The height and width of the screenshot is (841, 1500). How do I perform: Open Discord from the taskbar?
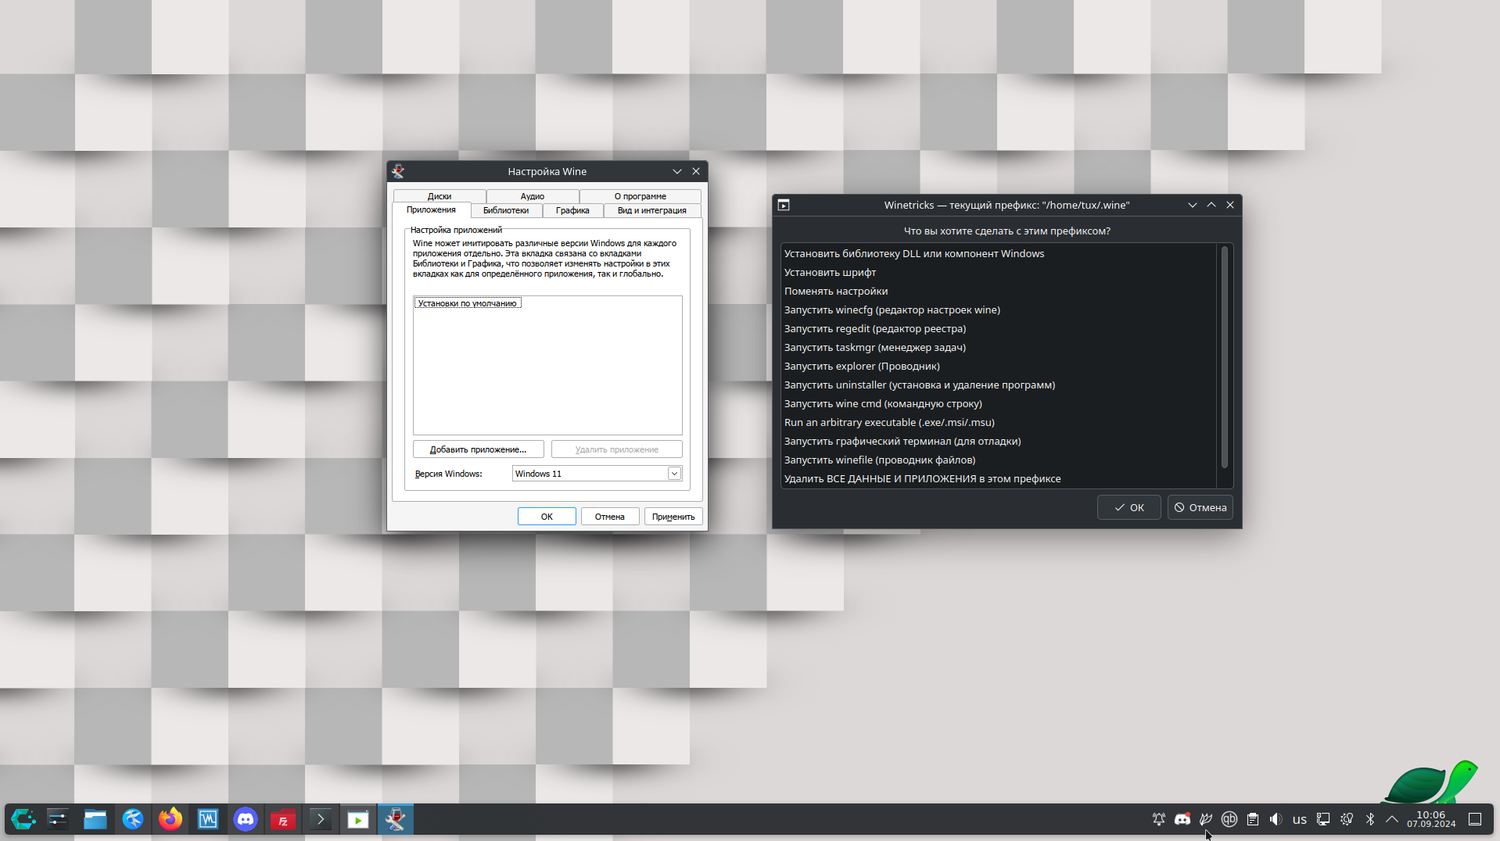coord(245,819)
